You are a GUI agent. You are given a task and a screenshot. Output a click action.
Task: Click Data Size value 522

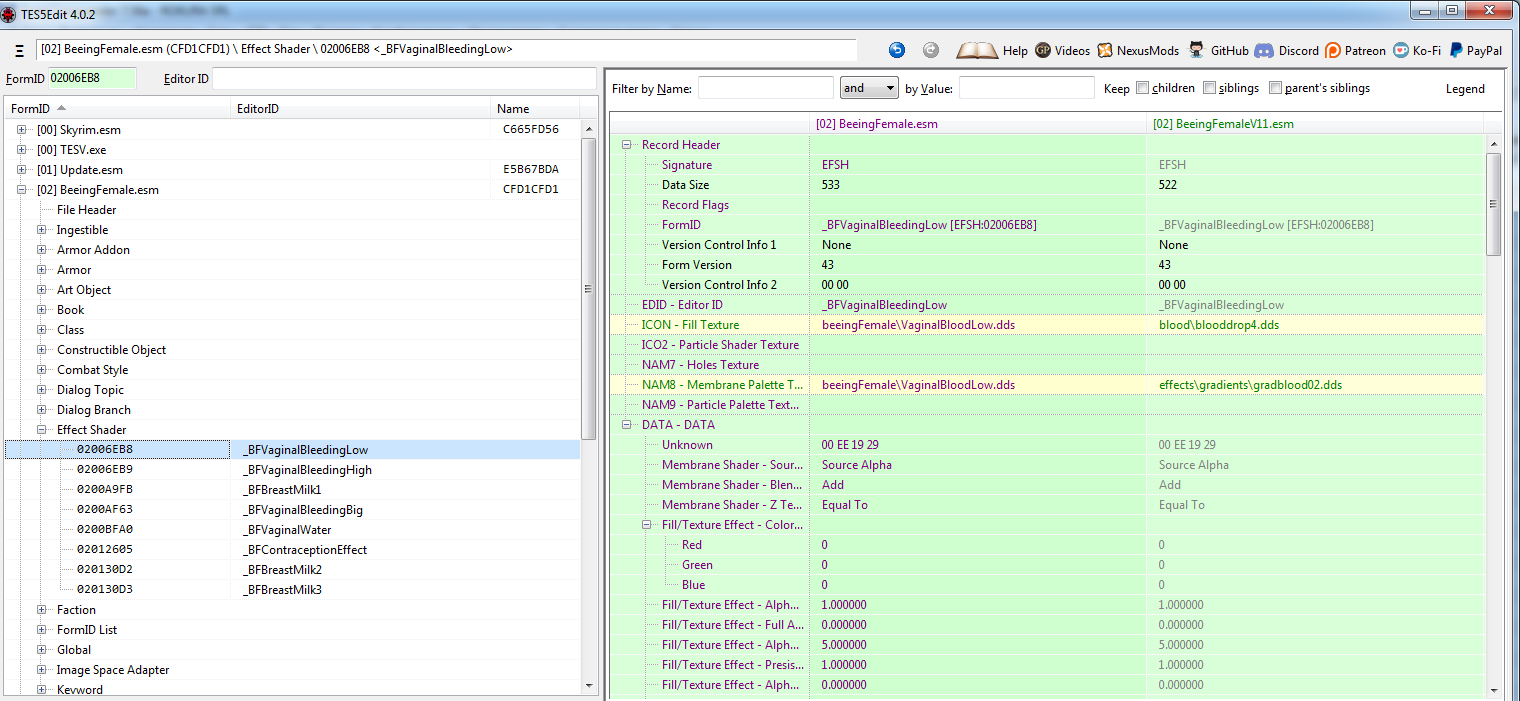coord(1168,185)
